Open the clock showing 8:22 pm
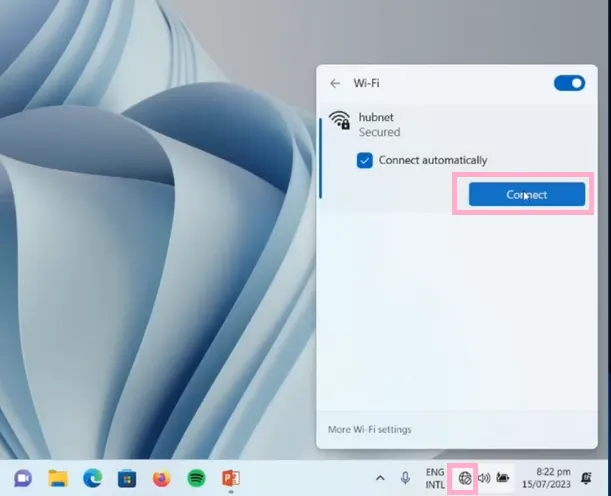Viewport: 611px width, 496px height. 553,478
